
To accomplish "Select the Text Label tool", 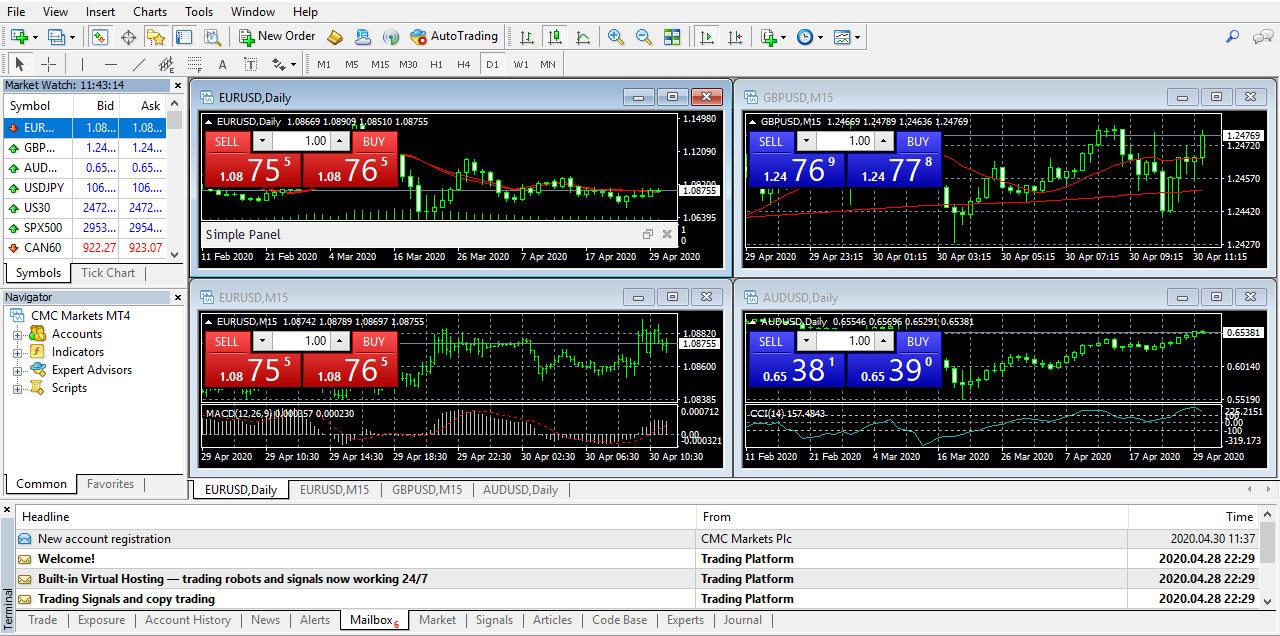I will 250,64.
